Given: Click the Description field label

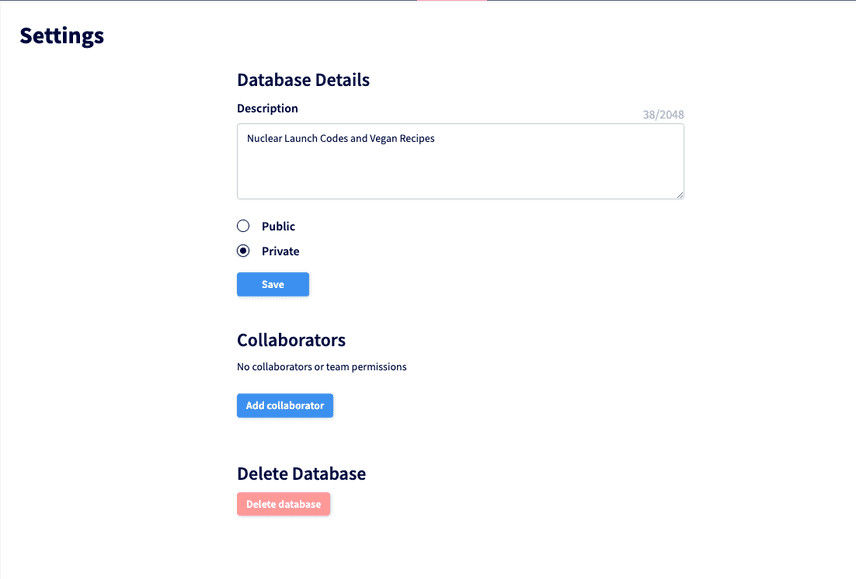Looking at the screenshot, I should click(x=268, y=108).
